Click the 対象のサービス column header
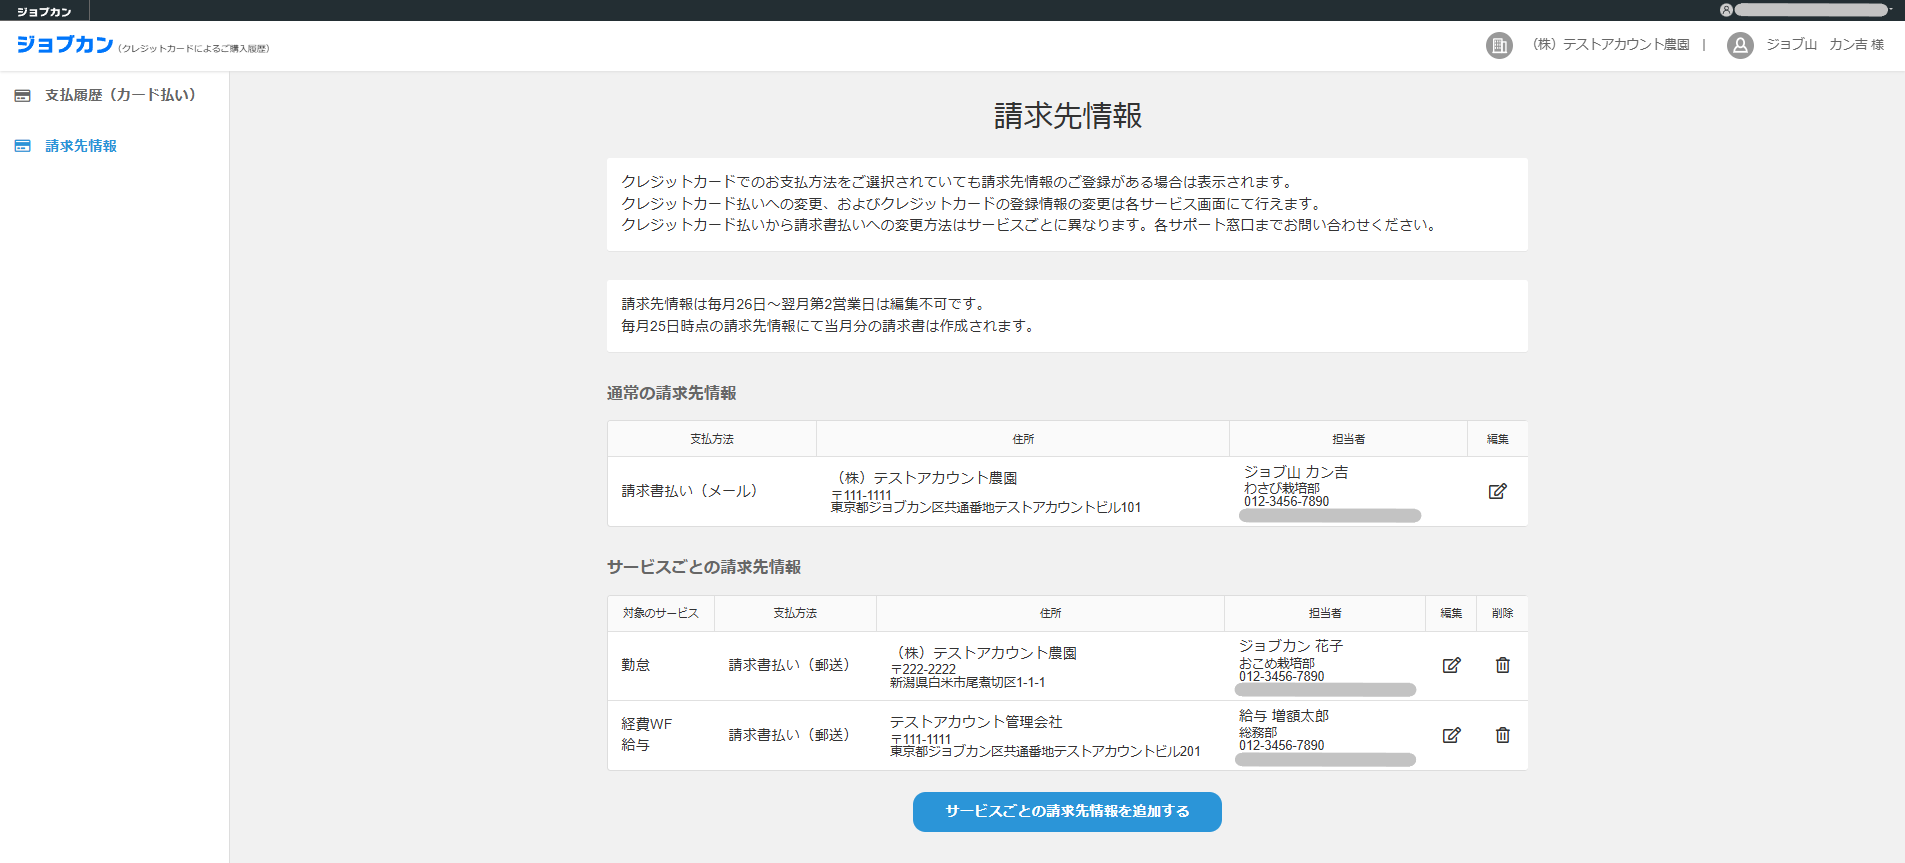The height and width of the screenshot is (863, 1905). pyautogui.click(x=660, y=613)
